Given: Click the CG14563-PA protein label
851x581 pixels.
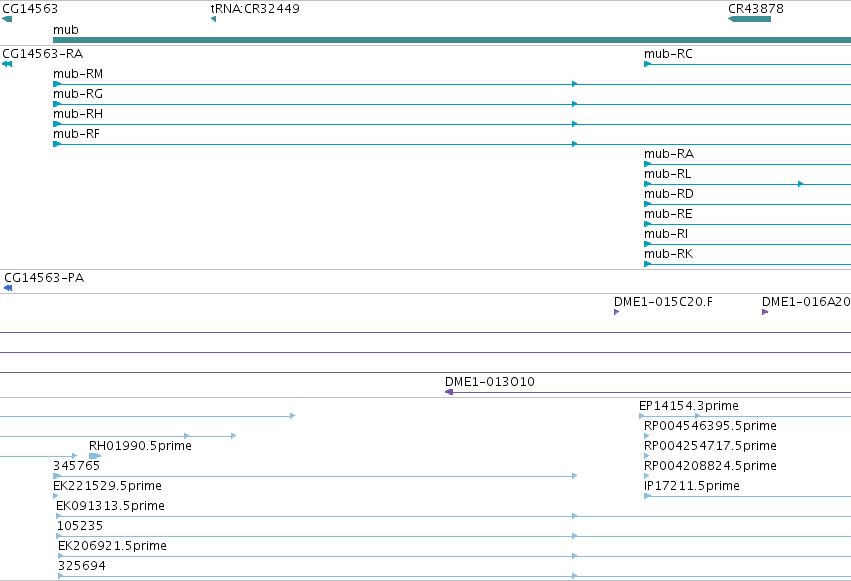Looking at the screenshot, I should (44, 278).
